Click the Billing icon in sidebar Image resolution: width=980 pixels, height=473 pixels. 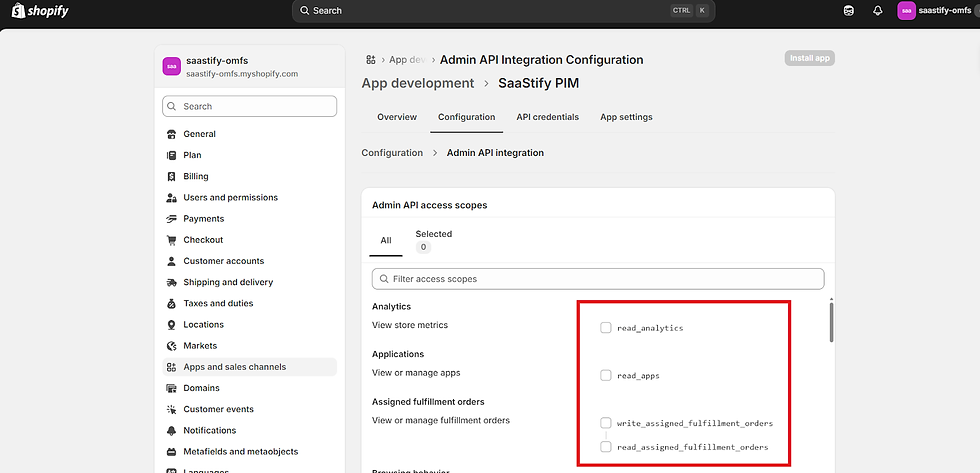click(x=172, y=176)
